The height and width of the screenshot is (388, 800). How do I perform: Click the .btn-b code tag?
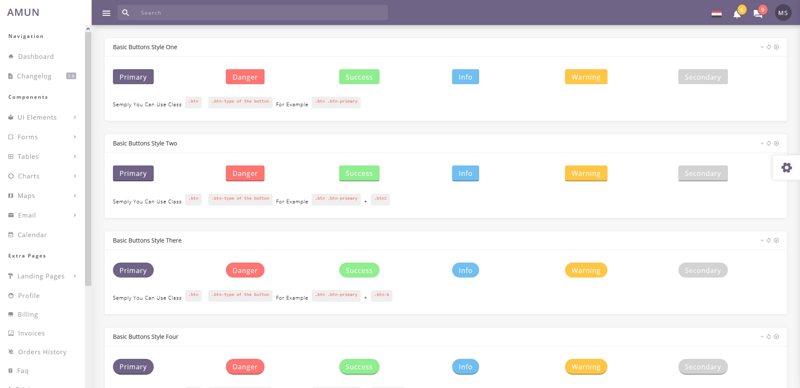[x=382, y=296]
